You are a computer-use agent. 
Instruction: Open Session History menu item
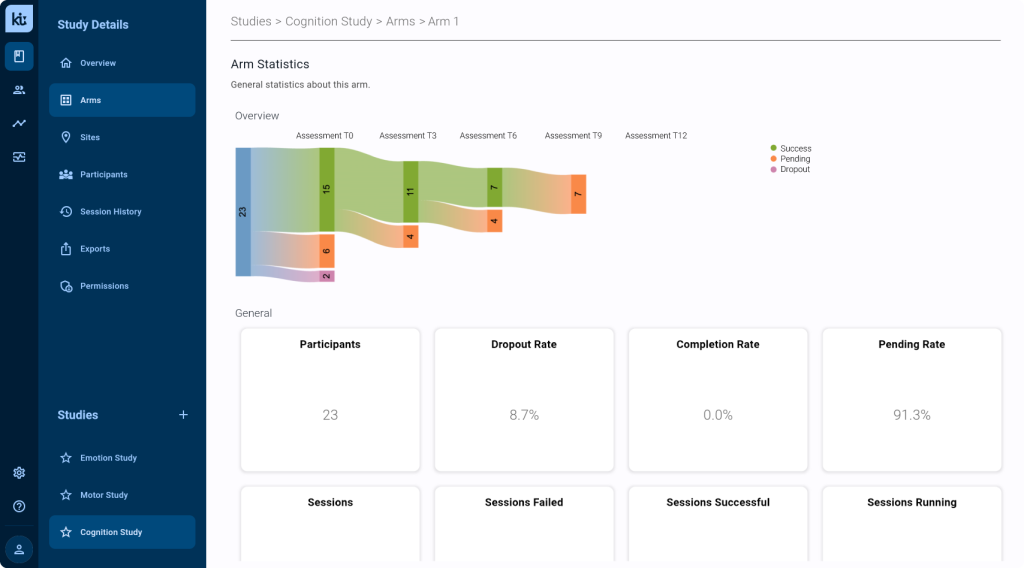[122, 212]
